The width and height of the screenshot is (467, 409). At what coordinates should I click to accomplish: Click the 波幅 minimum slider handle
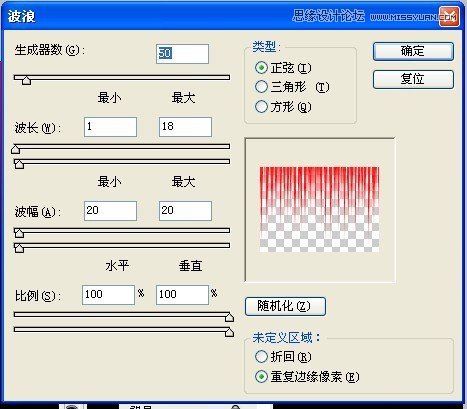point(19,233)
